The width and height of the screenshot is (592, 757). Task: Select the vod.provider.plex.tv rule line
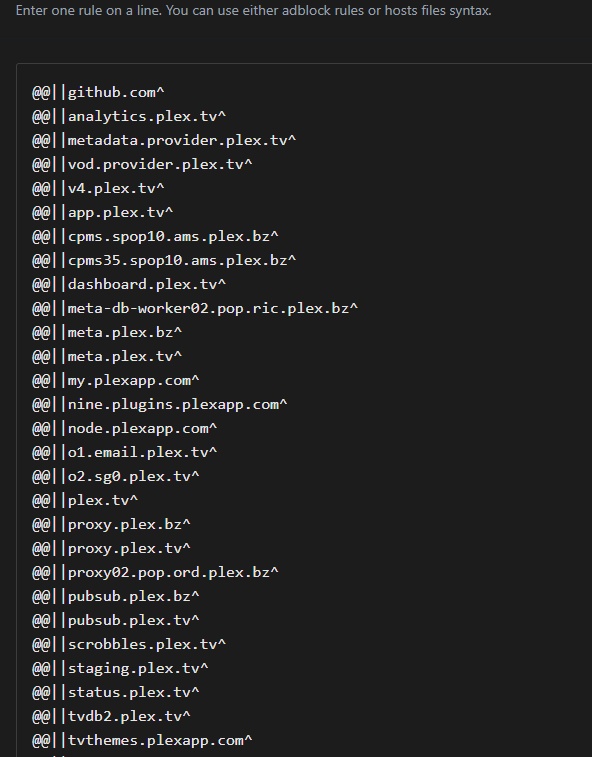pyautogui.click(x=142, y=165)
